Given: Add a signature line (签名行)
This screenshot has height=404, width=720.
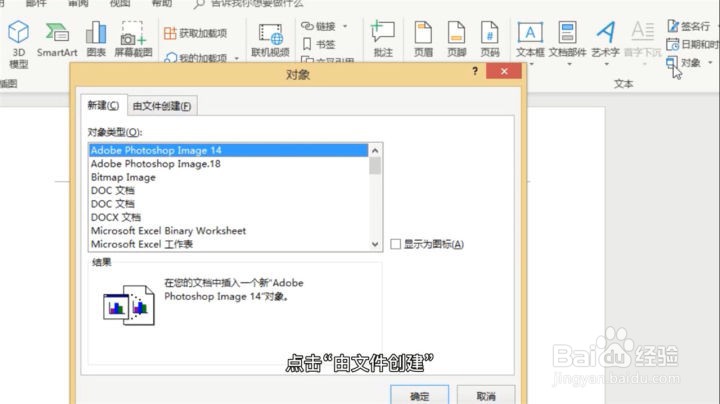Looking at the screenshot, I should [x=689, y=26].
